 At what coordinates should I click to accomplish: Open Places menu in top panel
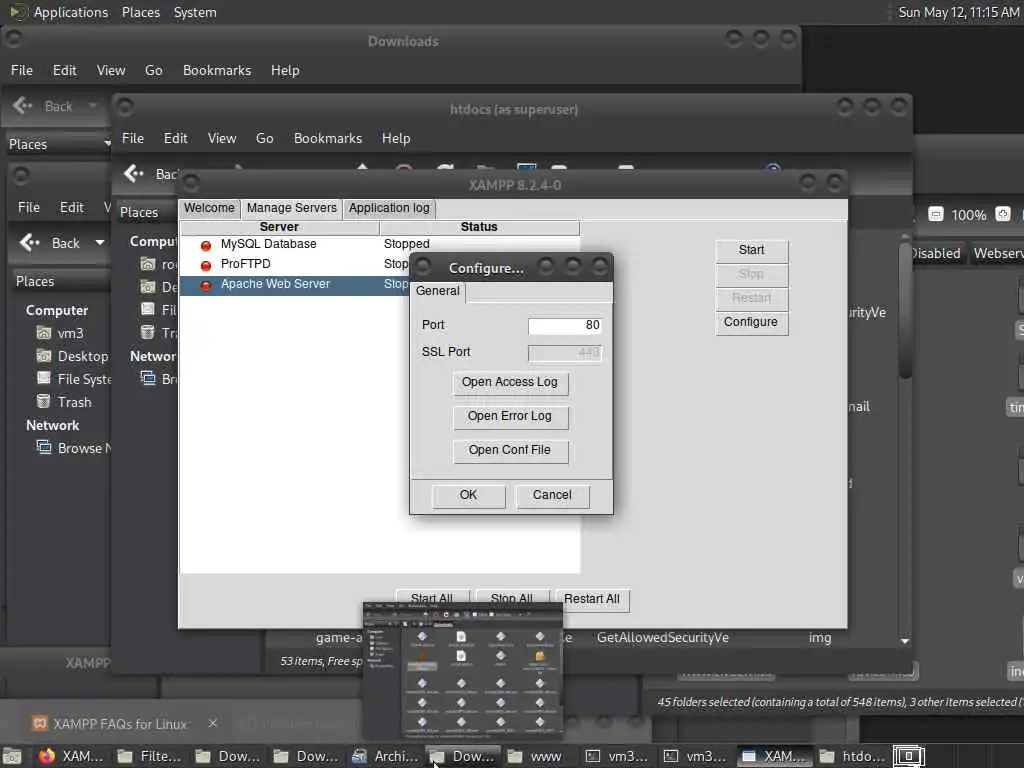[140, 12]
